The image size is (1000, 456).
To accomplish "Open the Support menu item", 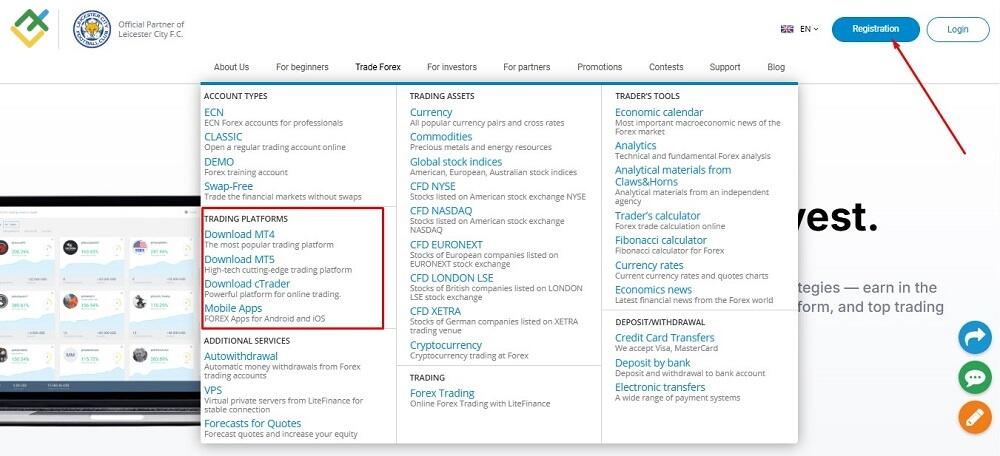I will tap(725, 67).
